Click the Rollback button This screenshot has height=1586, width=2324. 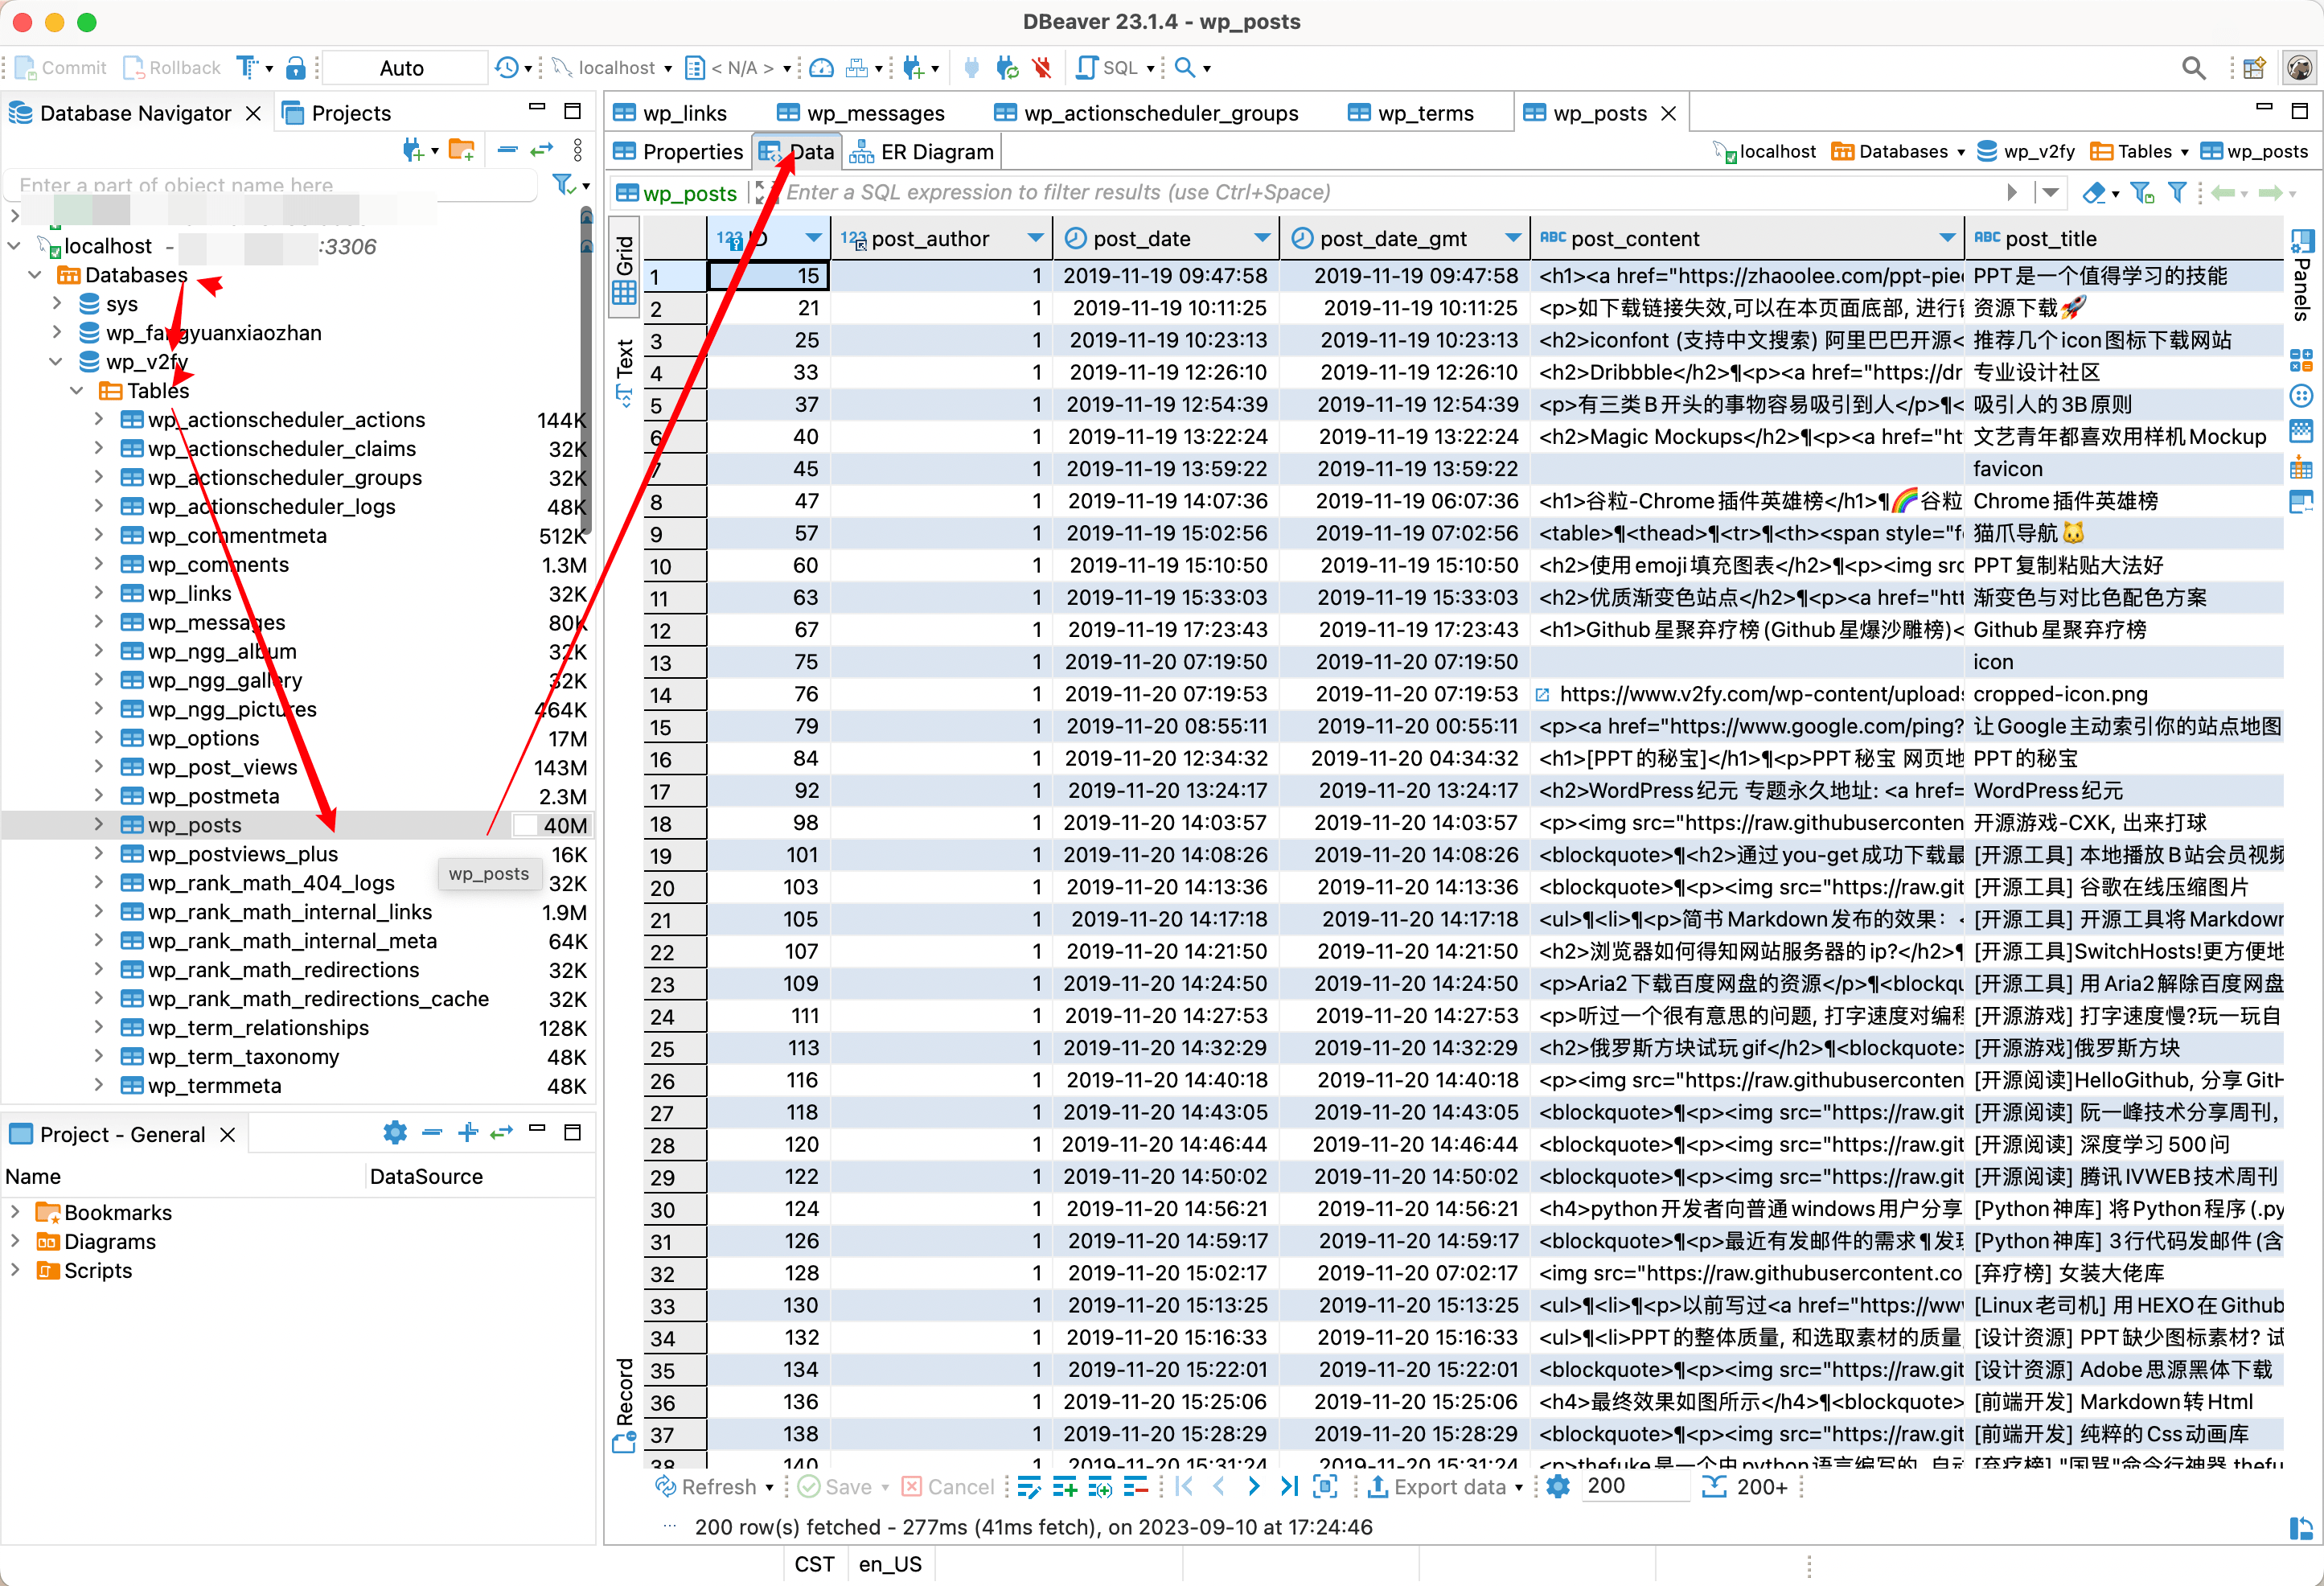click(x=171, y=68)
